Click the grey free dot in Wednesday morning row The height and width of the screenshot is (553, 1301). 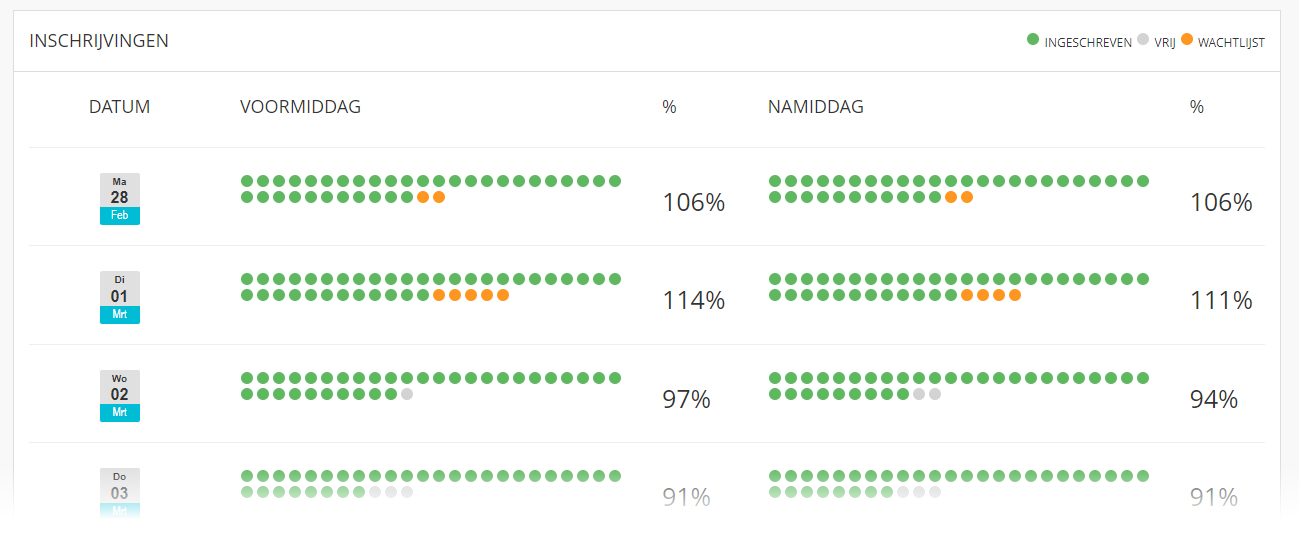pyautogui.click(x=407, y=394)
